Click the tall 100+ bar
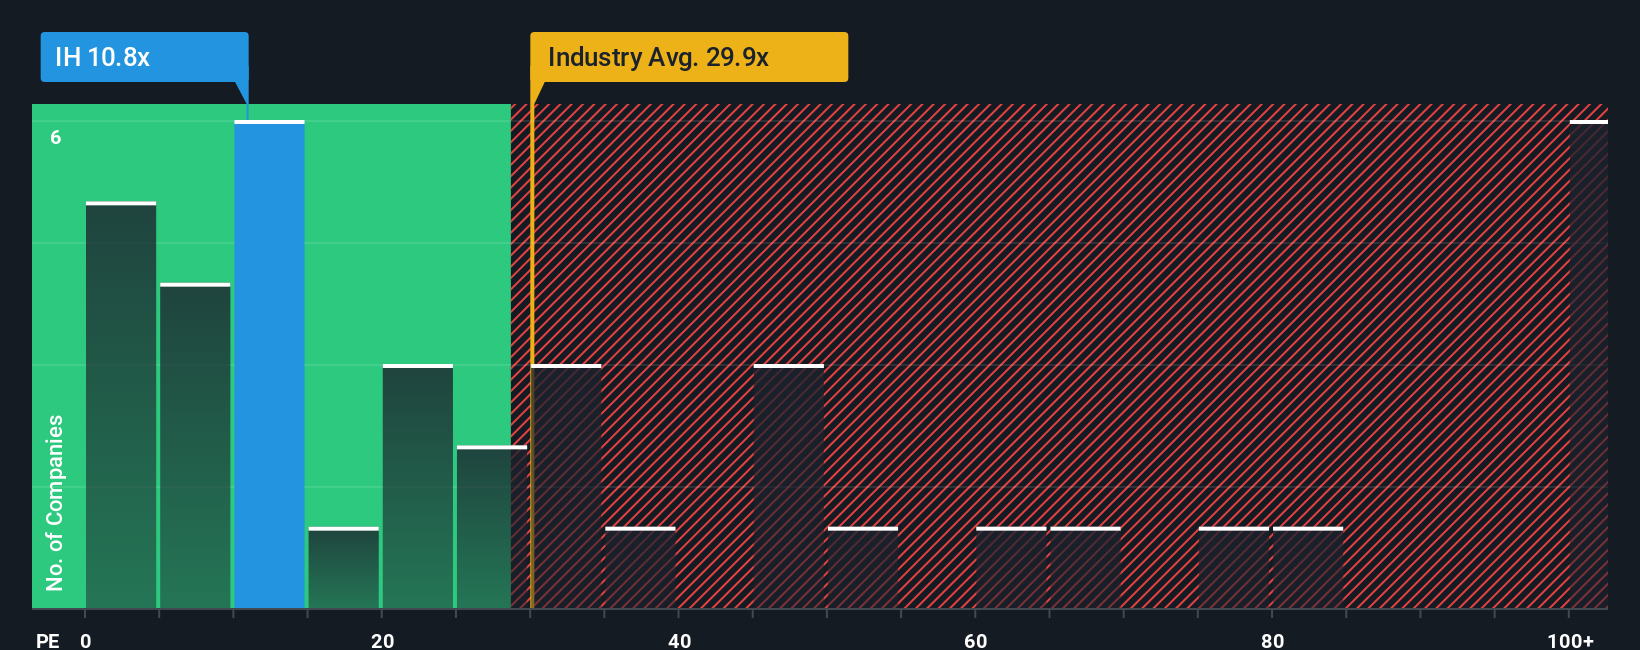Viewport: 1640px width, 650px height. click(1589, 365)
